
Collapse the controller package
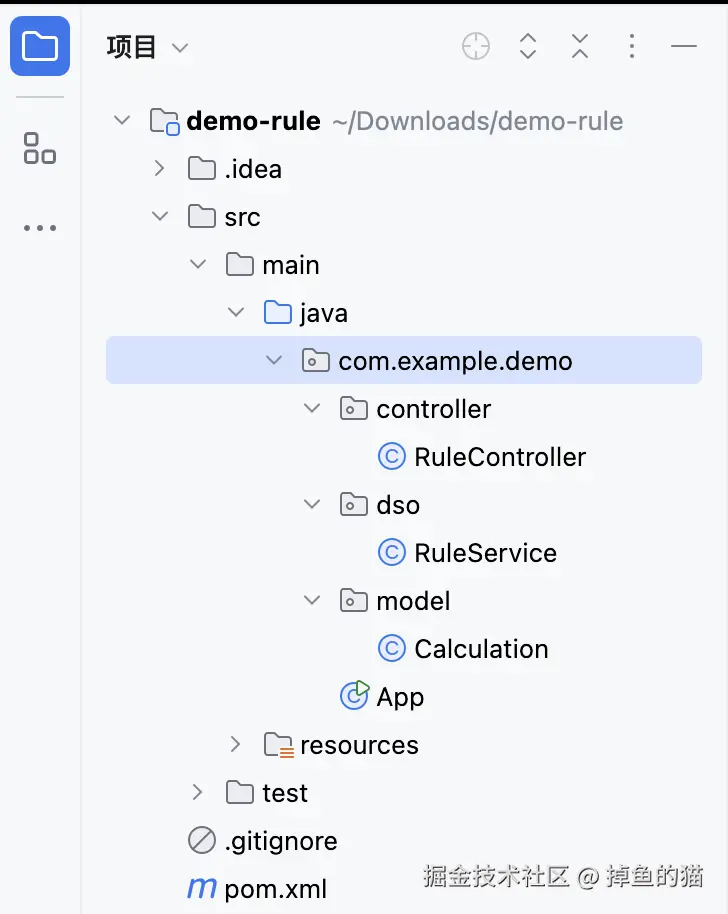coord(312,409)
